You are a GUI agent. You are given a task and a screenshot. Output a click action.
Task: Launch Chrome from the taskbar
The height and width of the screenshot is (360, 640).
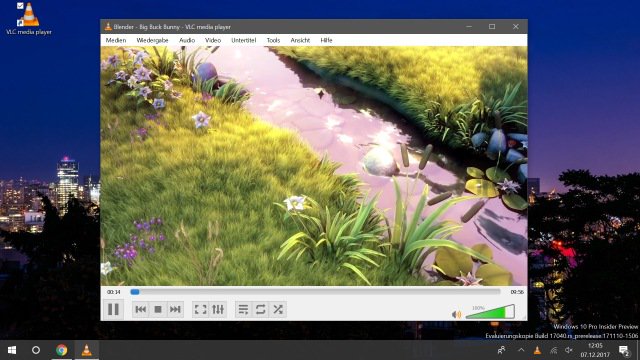click(x=62, y=350)
